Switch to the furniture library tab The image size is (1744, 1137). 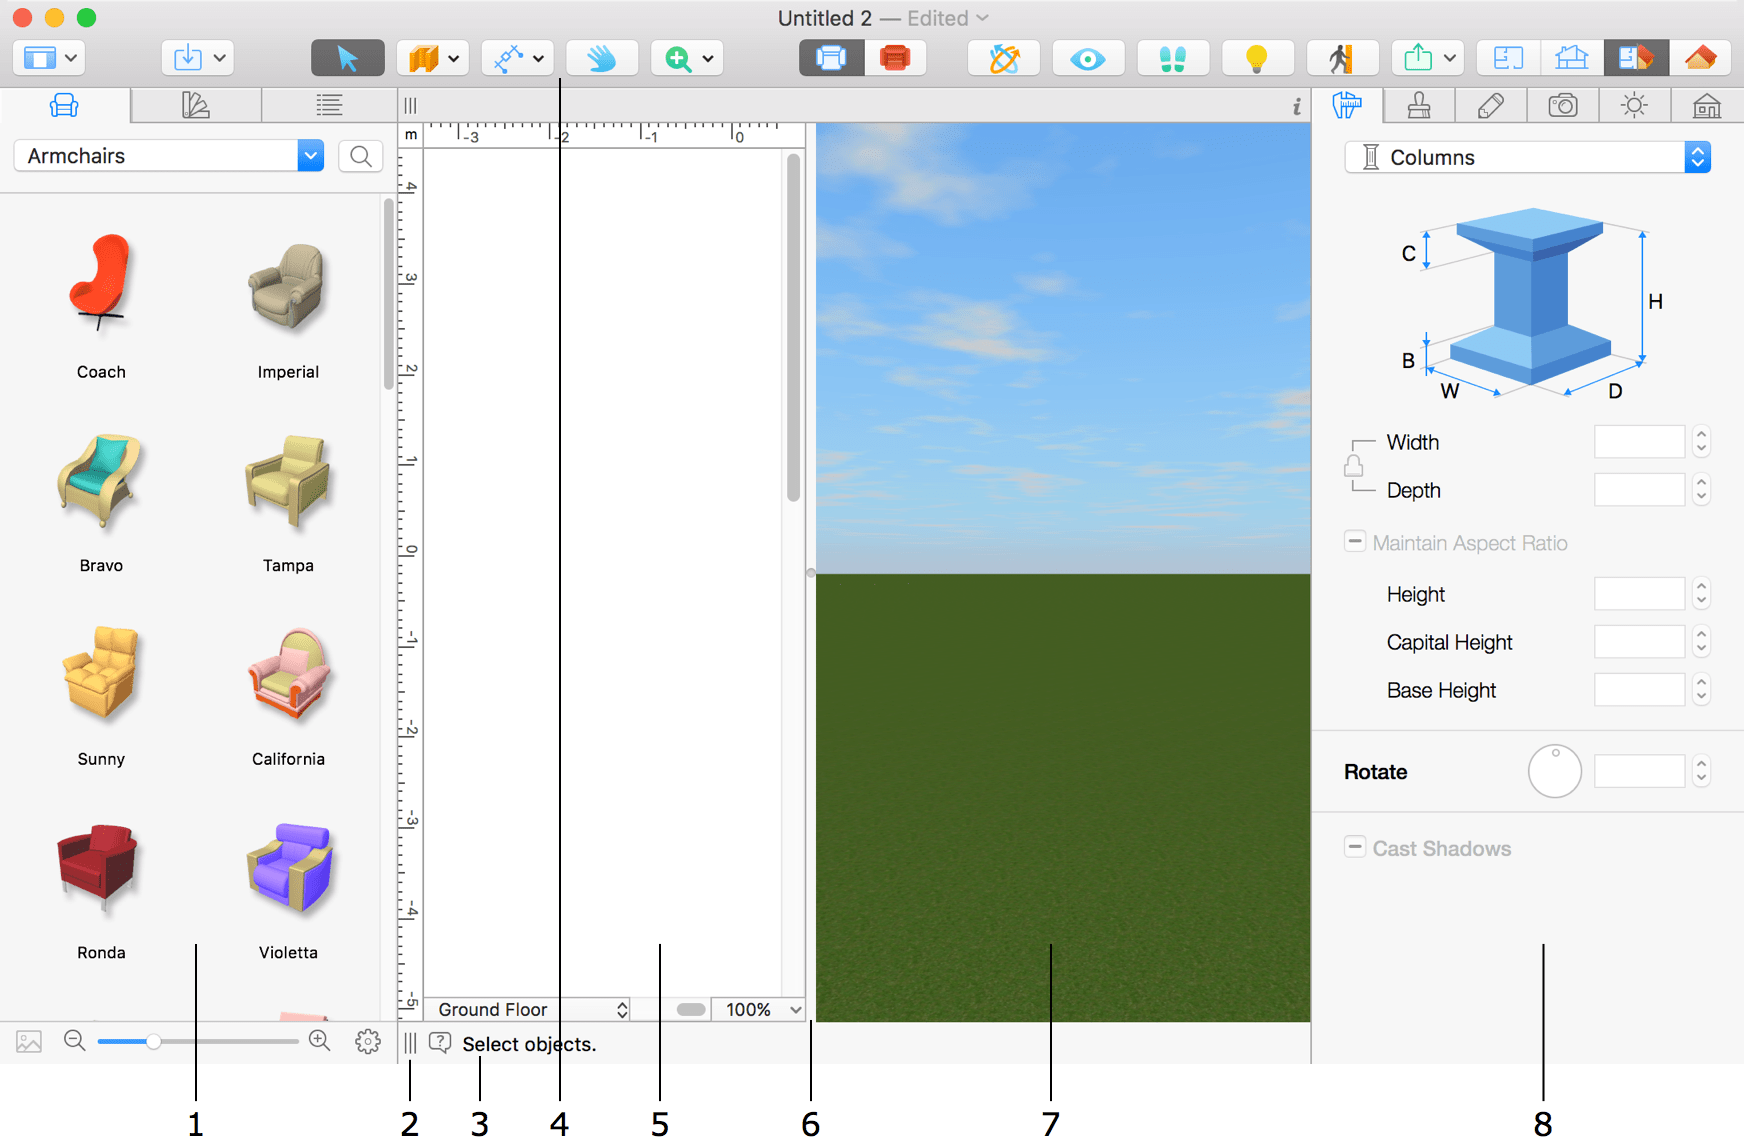(x=64, y=105)
